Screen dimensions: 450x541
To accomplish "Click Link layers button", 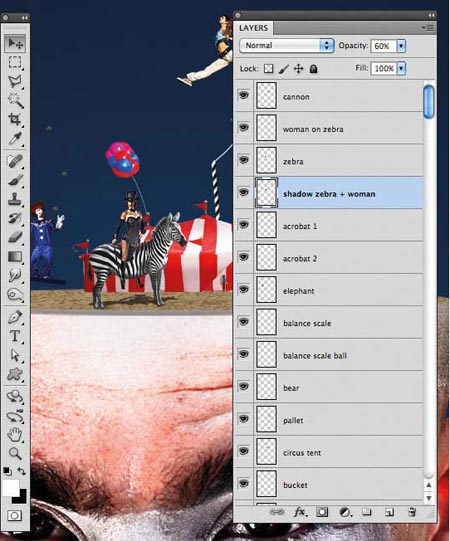I will tap(277, 512).
